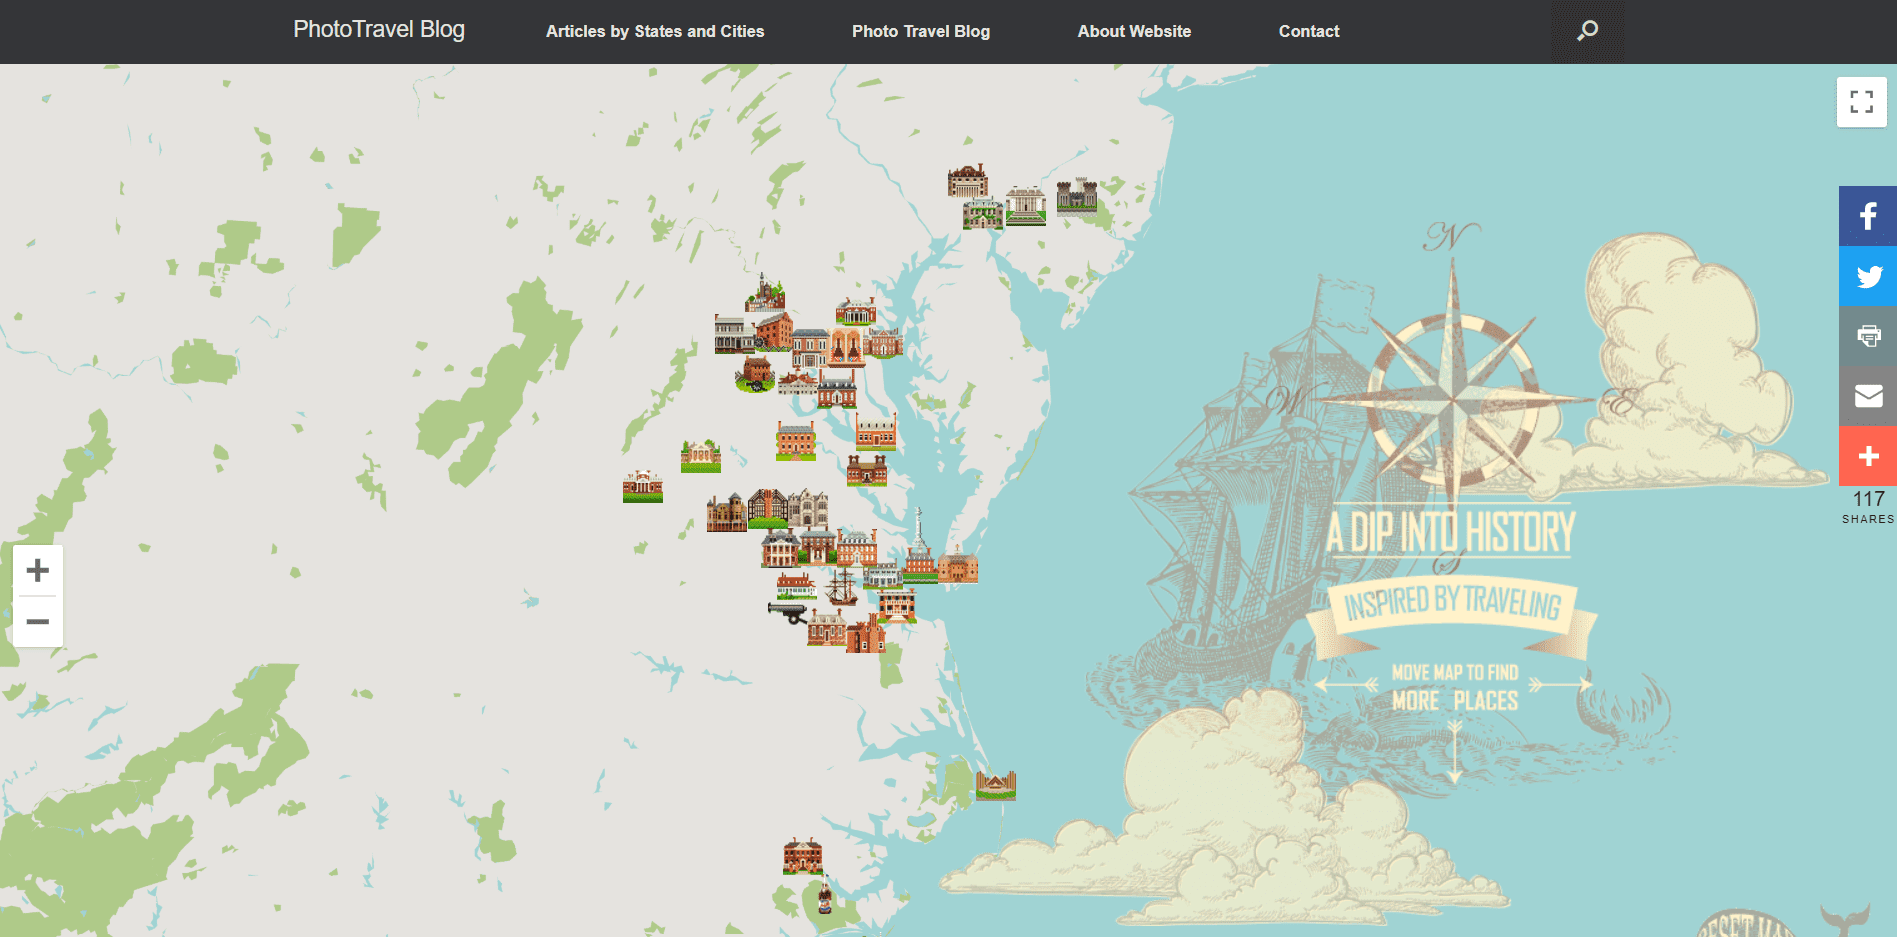Toggle fullscreen map view
The image size is (1897, 937).
(x=1860, y=101)
